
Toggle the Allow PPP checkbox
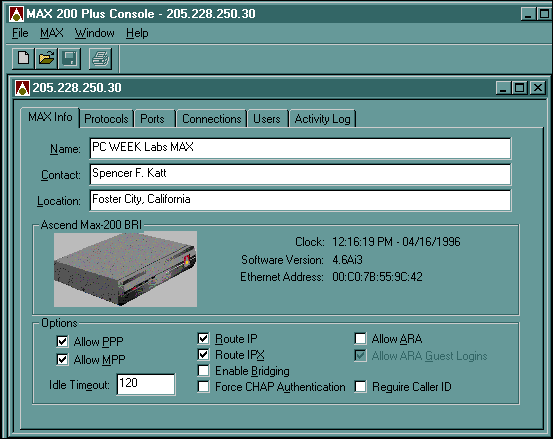[62, 341]
